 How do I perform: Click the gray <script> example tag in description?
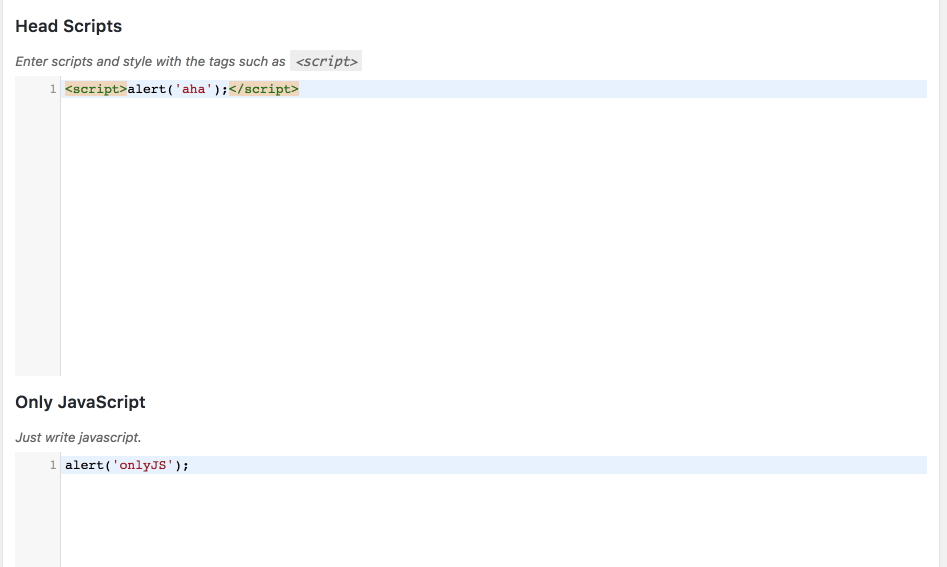point(326,61)
